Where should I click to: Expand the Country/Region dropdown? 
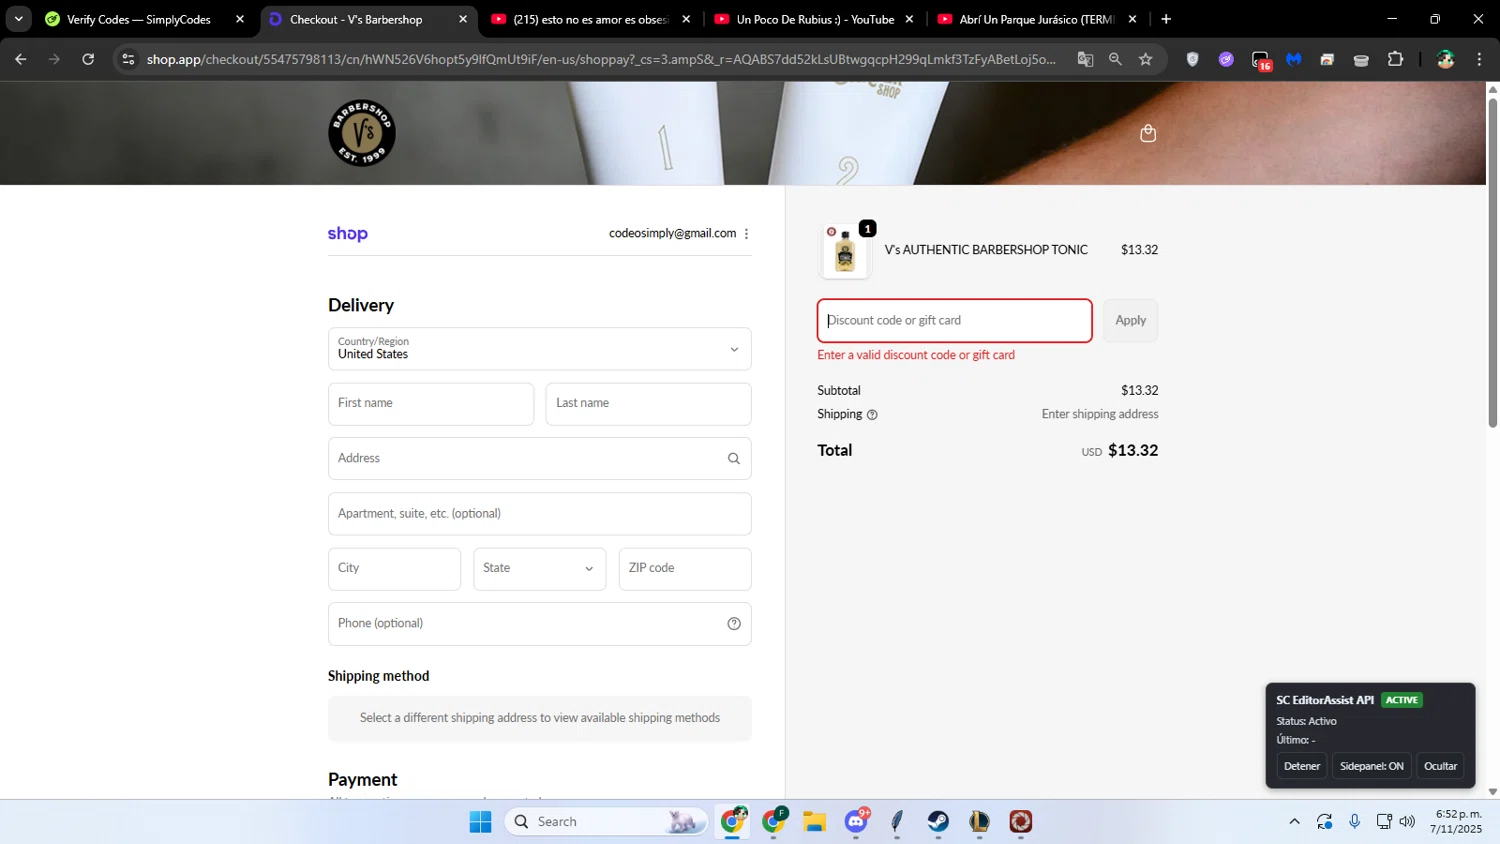click(x=540, y=349)
